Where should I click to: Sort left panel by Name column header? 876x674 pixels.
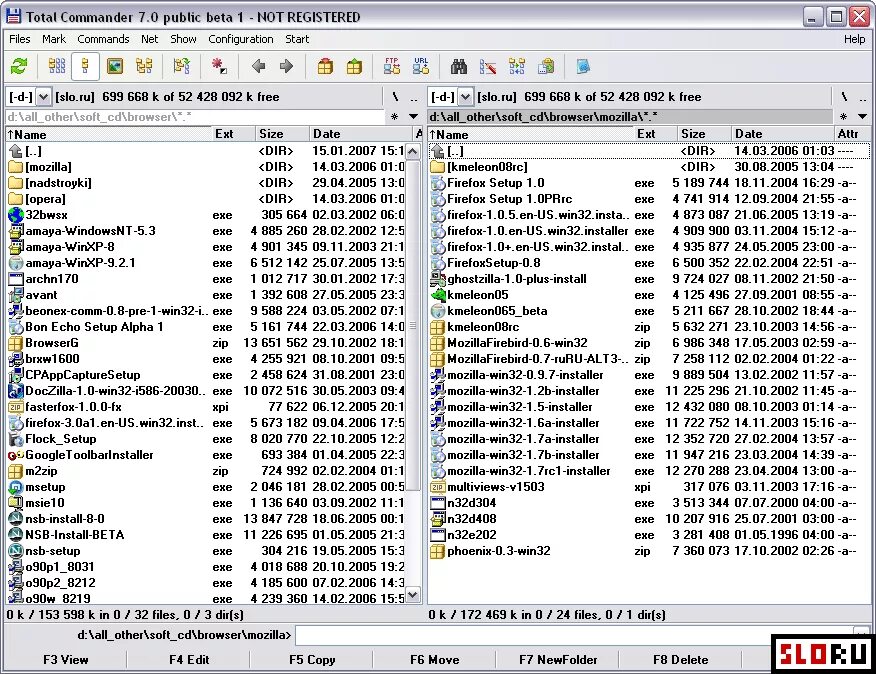tap(108, 134)
